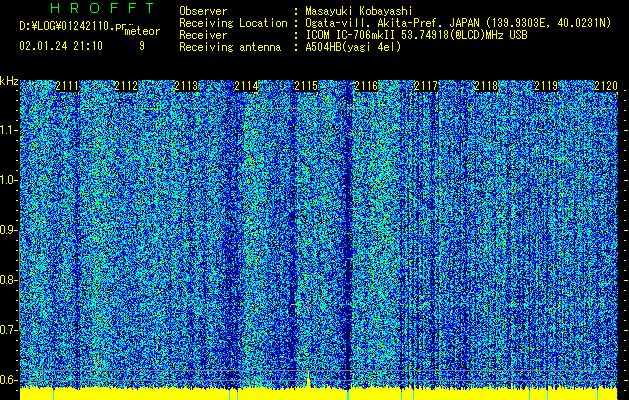Click the red meteor echo dot near 0.75 kHz
629x400 pixels.
(308, 306)
